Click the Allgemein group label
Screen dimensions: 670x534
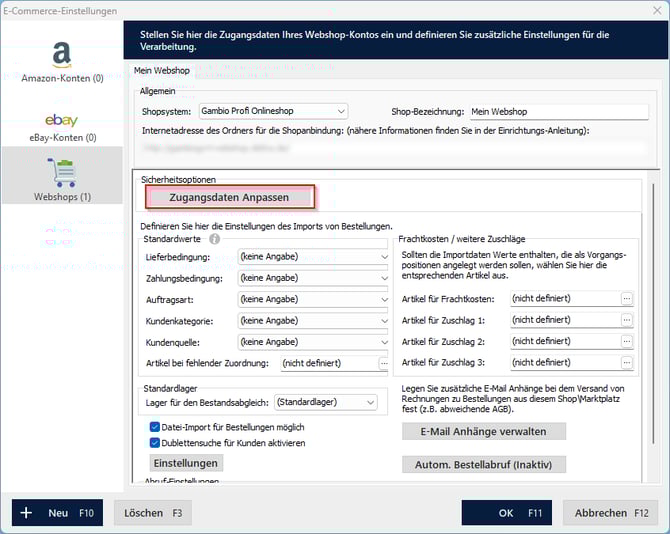[x=157, y=91]
